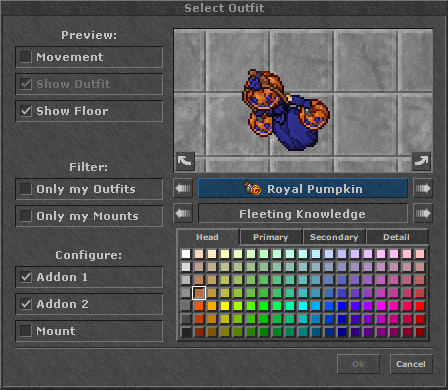
Task: Enable the Movement preview checkbox
Action: 26,57
